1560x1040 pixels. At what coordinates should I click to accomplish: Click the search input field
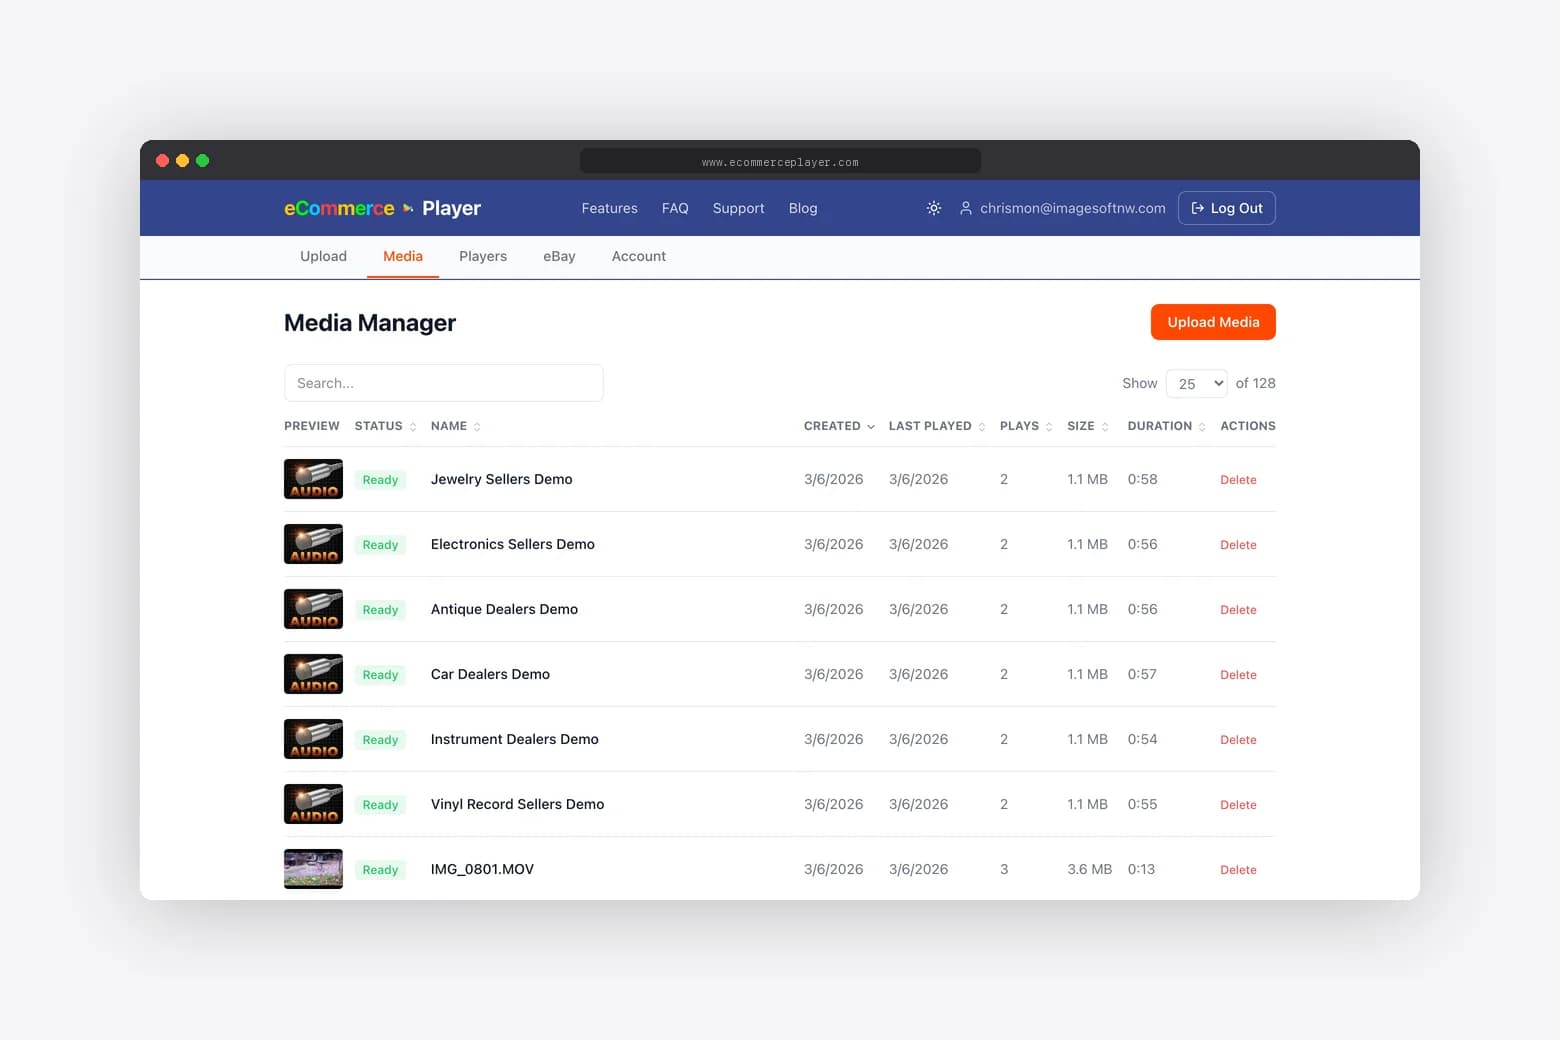pyautogui.click(x=444, y=383)
